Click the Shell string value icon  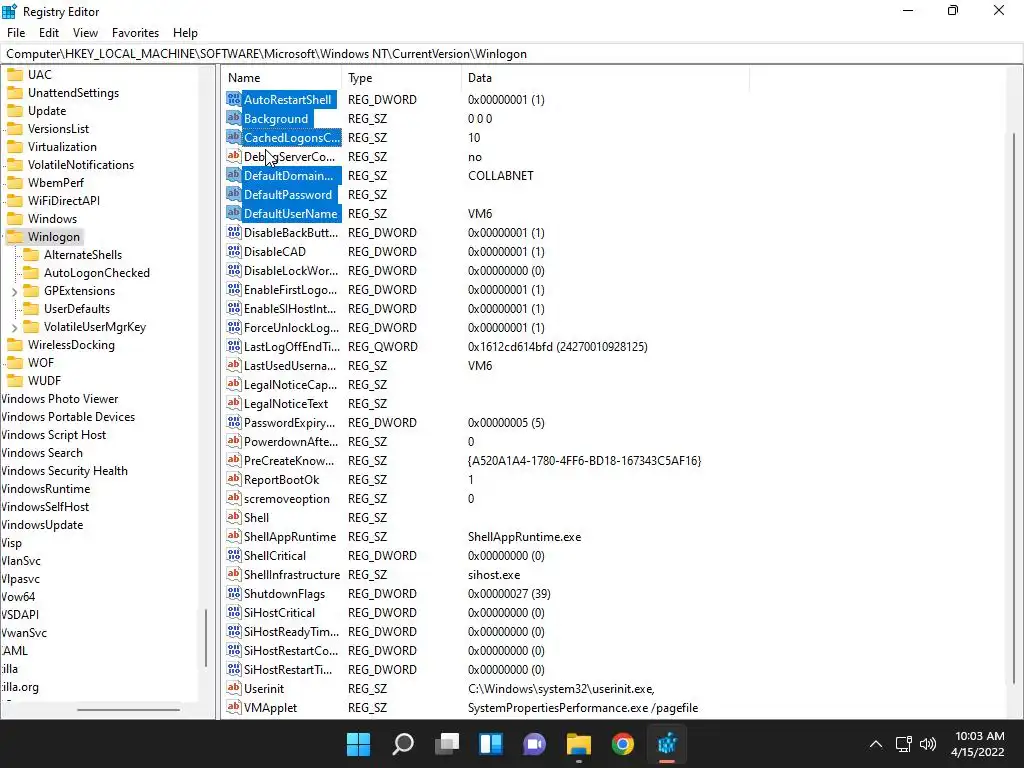[233, 517]
